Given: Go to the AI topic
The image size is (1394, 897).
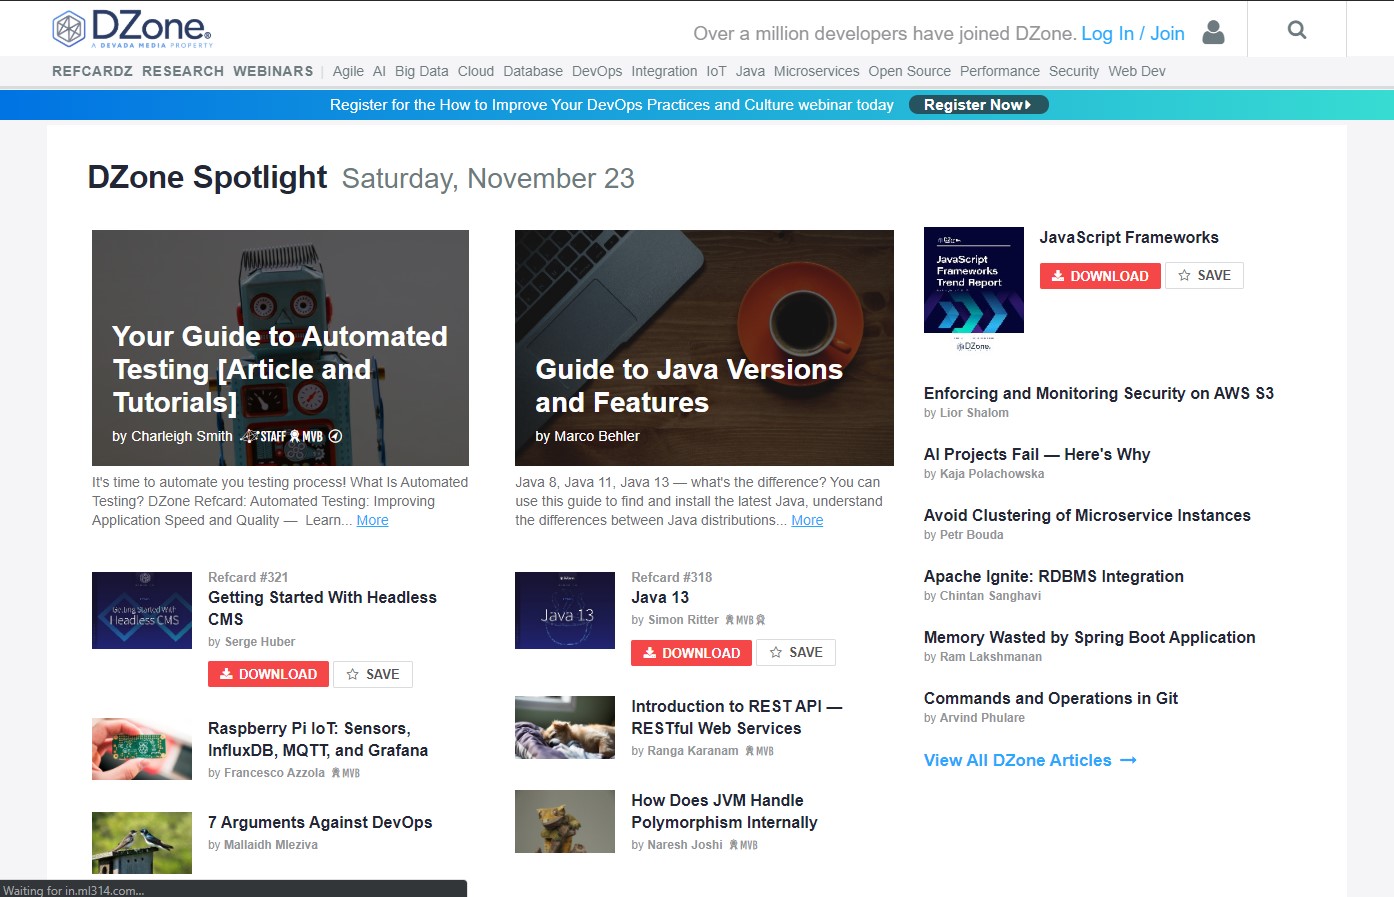Looking at the screenshot, I should (x=379, y=71).
